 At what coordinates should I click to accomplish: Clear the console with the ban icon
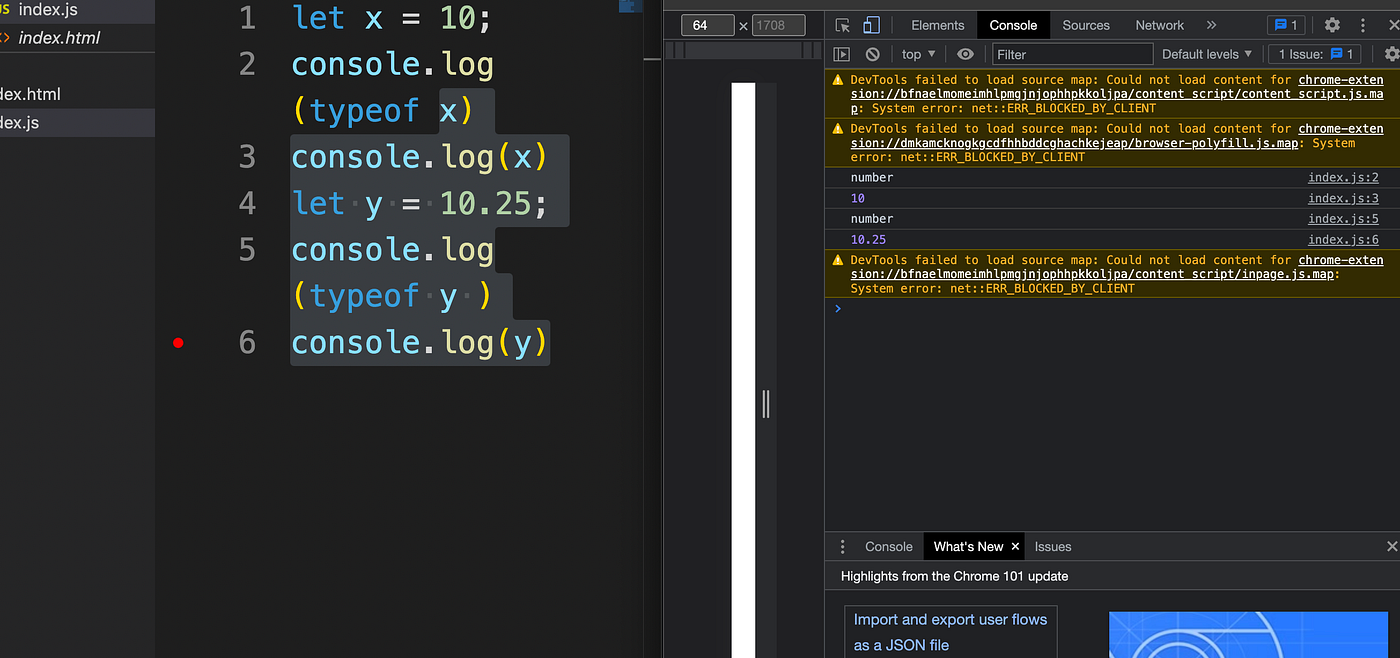871,54
